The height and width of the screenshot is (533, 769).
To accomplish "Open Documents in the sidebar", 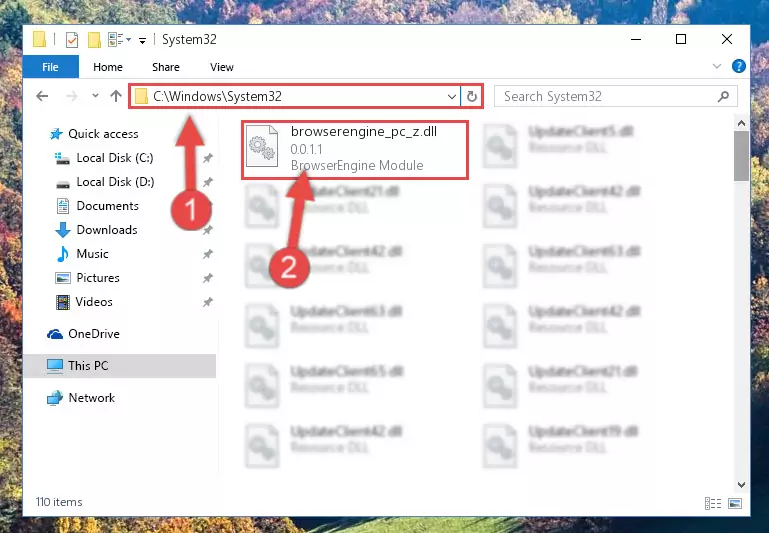I will tap(97, 206).
